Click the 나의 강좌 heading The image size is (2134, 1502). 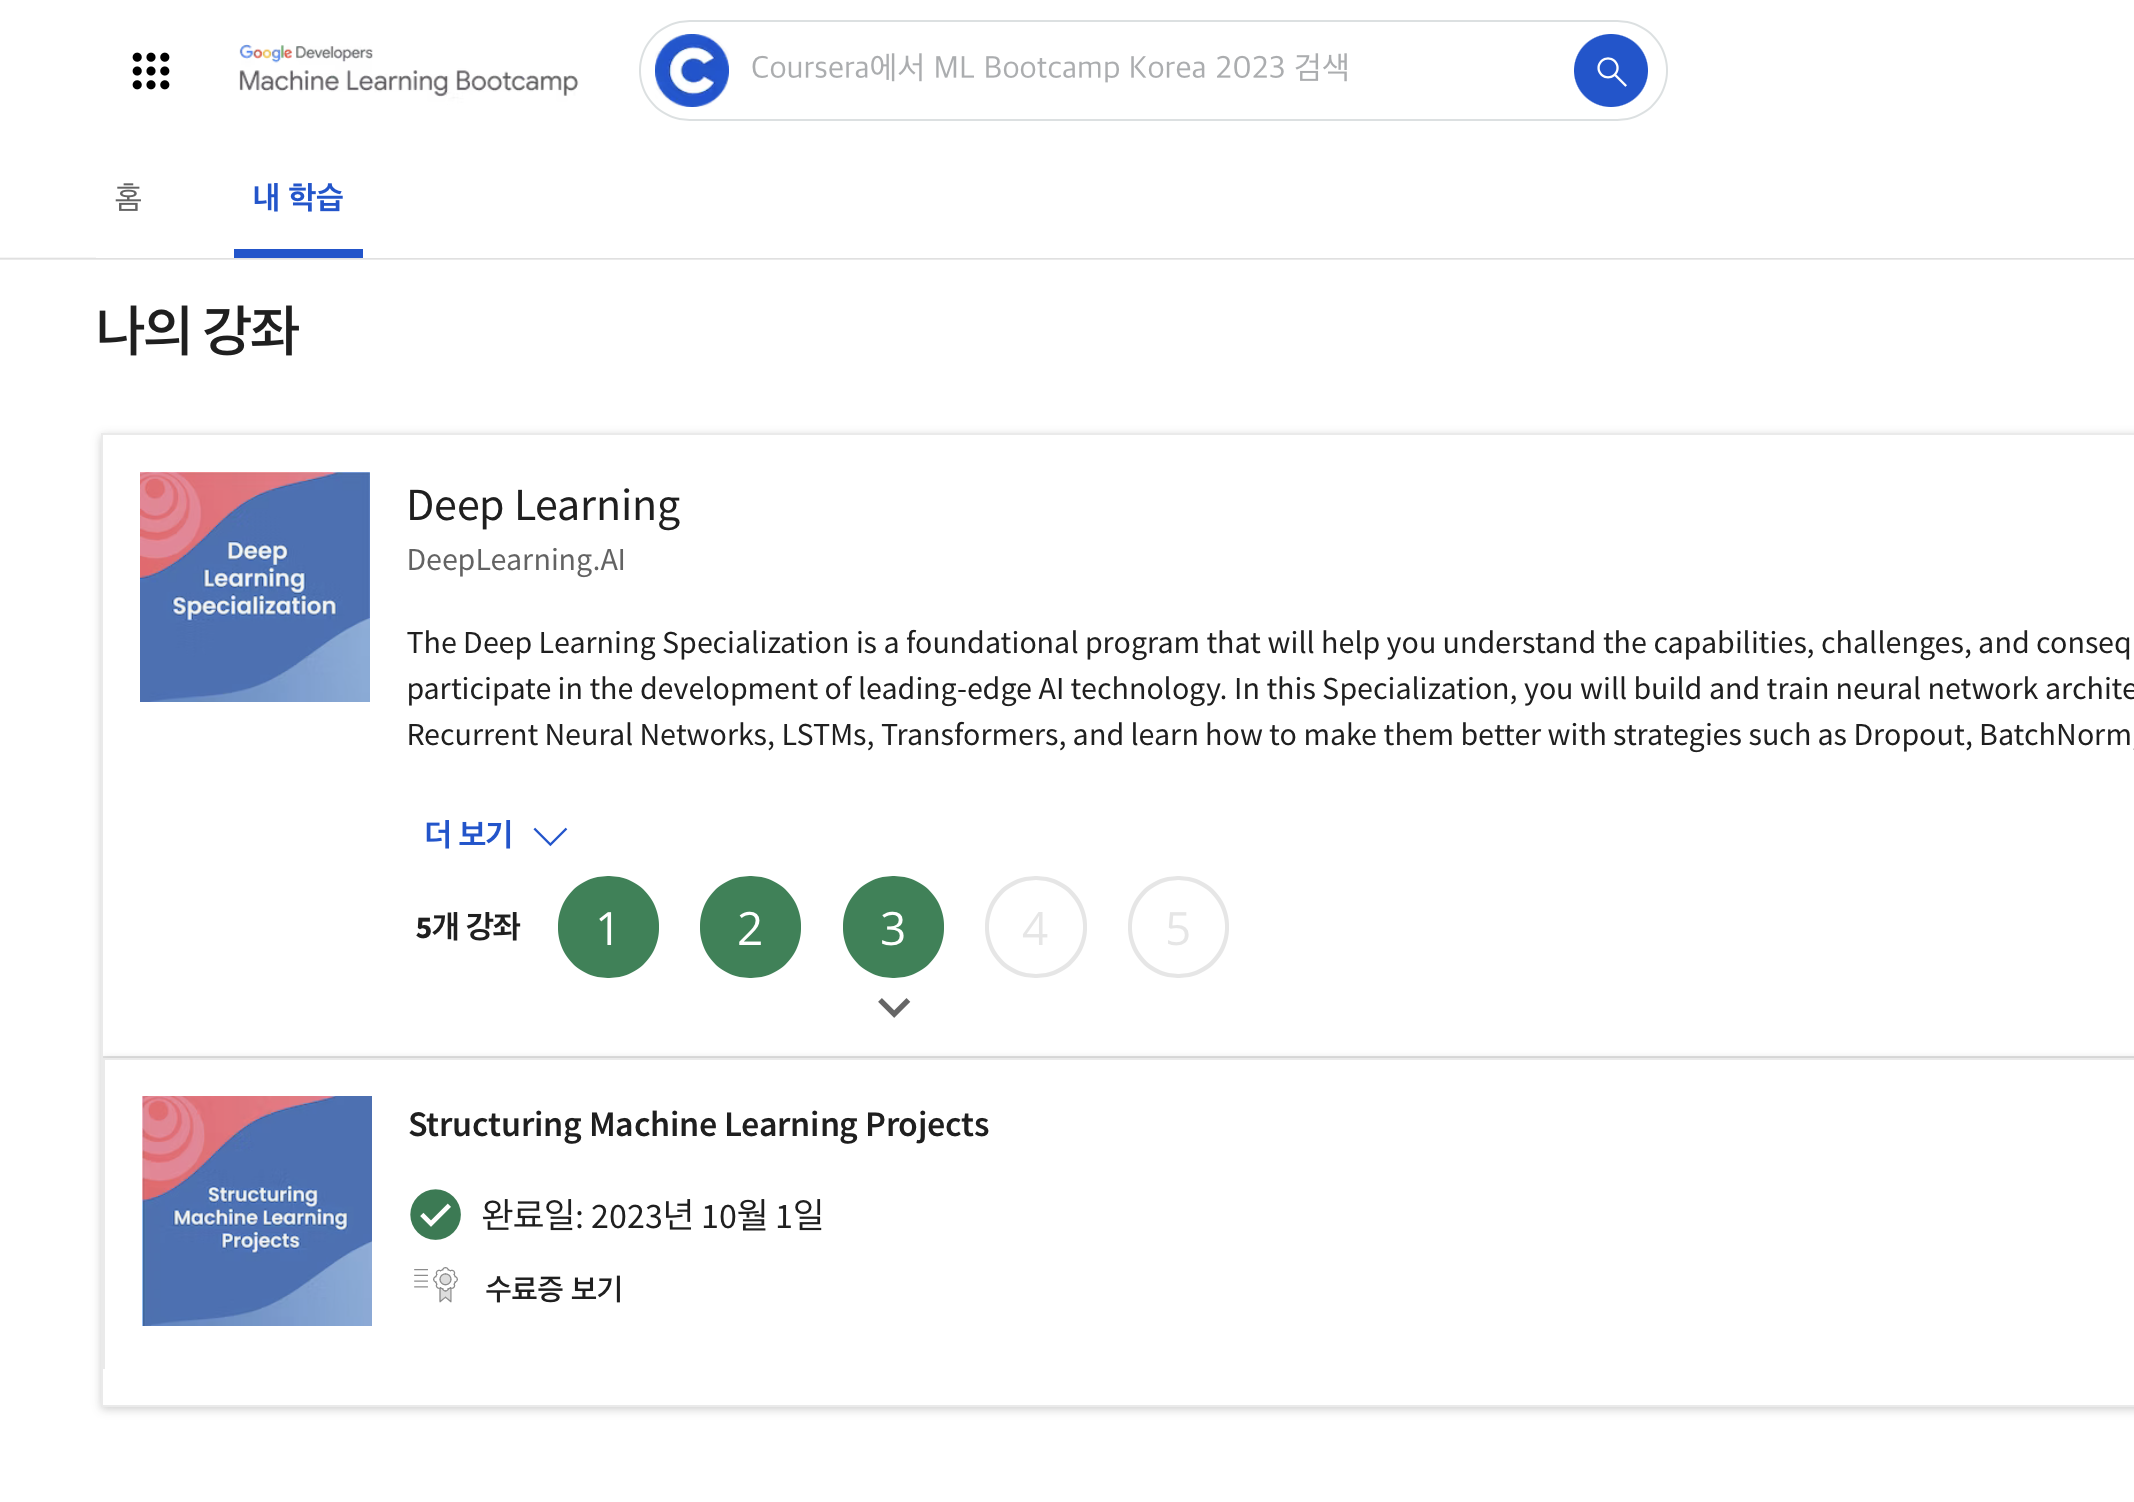[x=198, y=331]
